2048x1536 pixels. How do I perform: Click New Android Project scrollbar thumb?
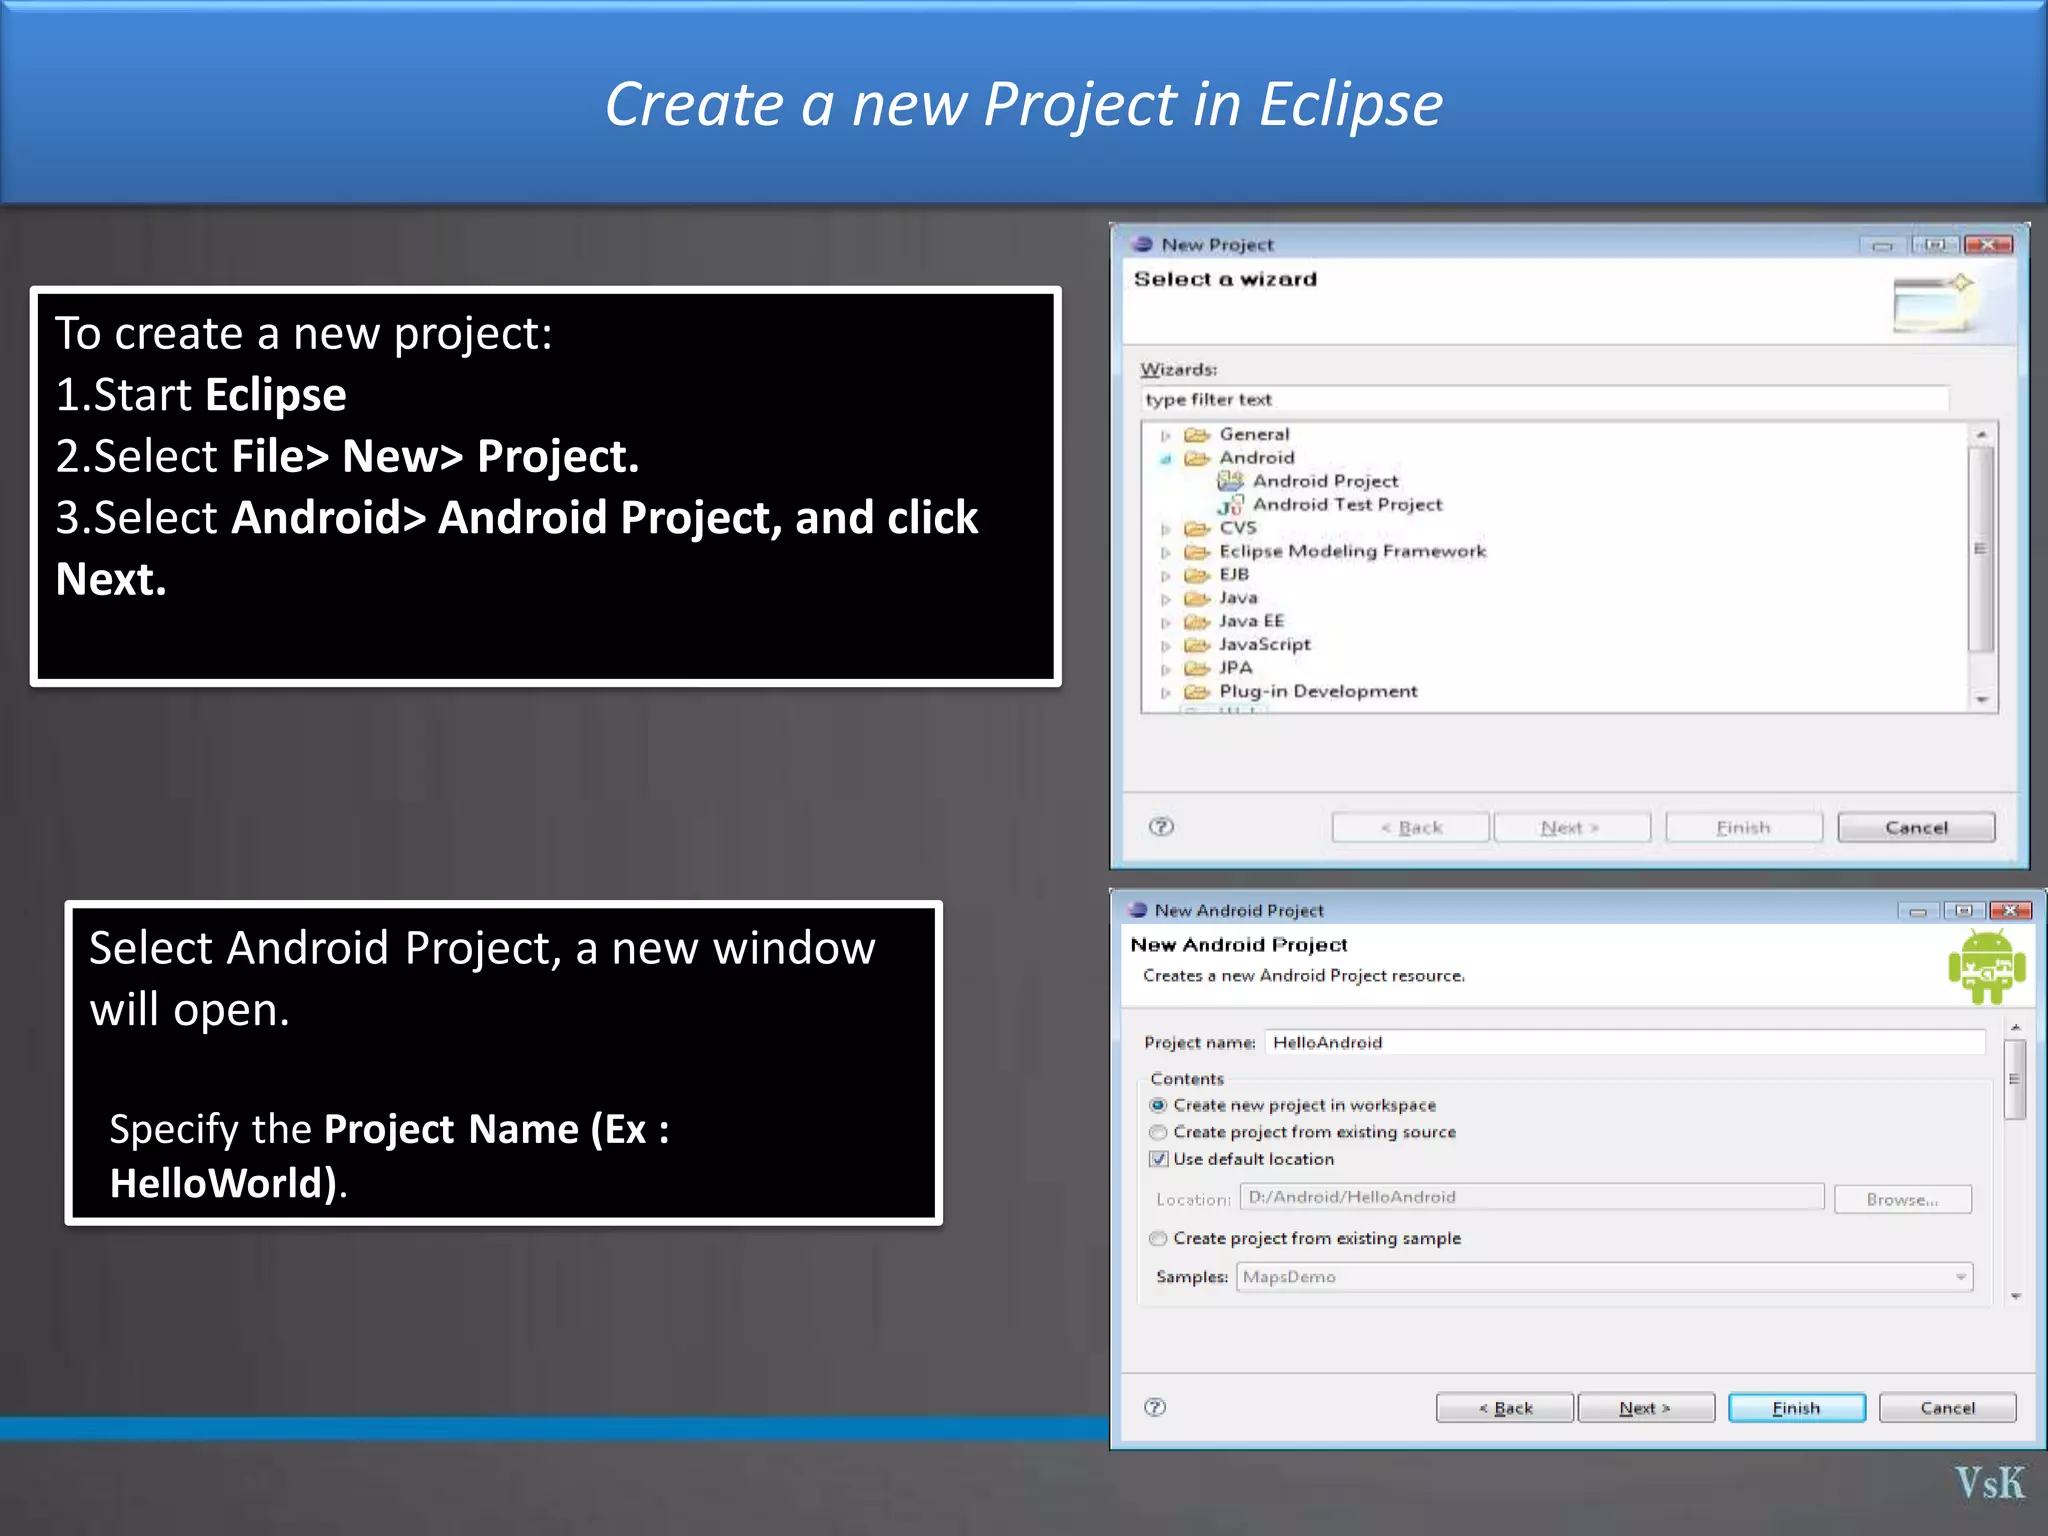2015,1079
